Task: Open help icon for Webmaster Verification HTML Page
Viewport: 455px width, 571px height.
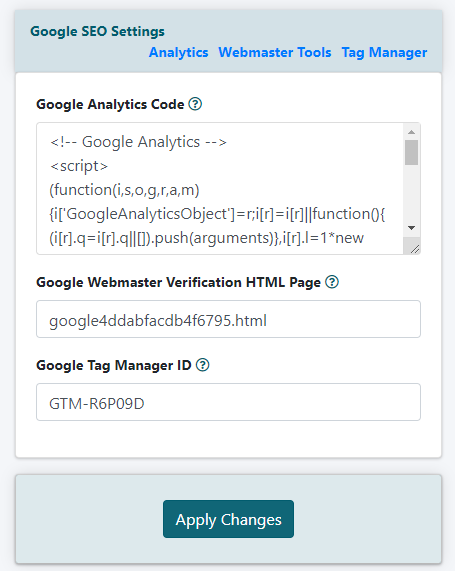Action: (x=332, y=282)
